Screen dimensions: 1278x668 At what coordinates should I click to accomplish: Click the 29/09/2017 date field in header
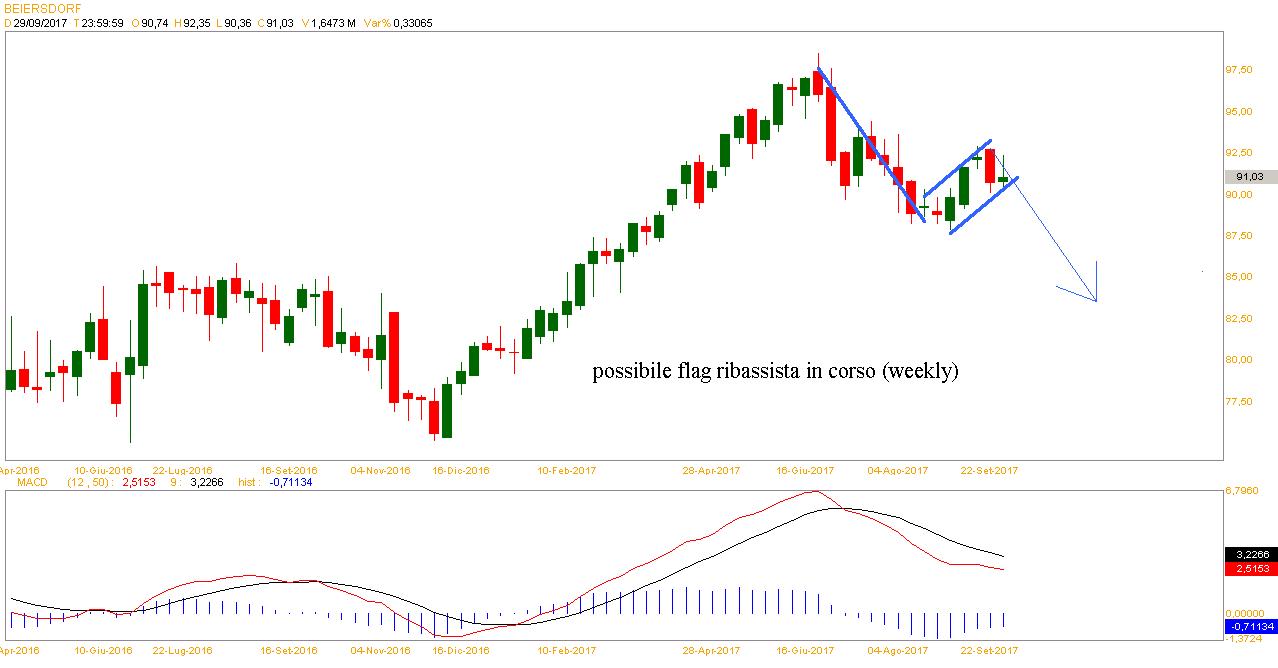click(x=41, y=22)
